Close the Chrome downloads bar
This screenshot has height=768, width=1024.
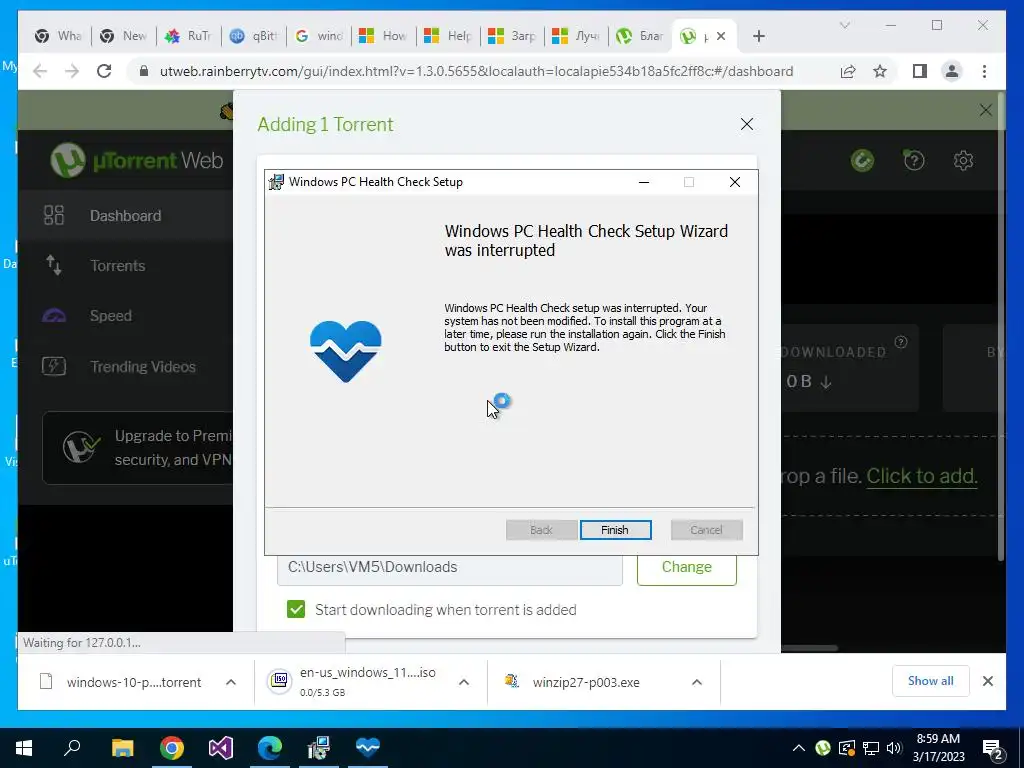pyautogui.click(x=987, y=681)
